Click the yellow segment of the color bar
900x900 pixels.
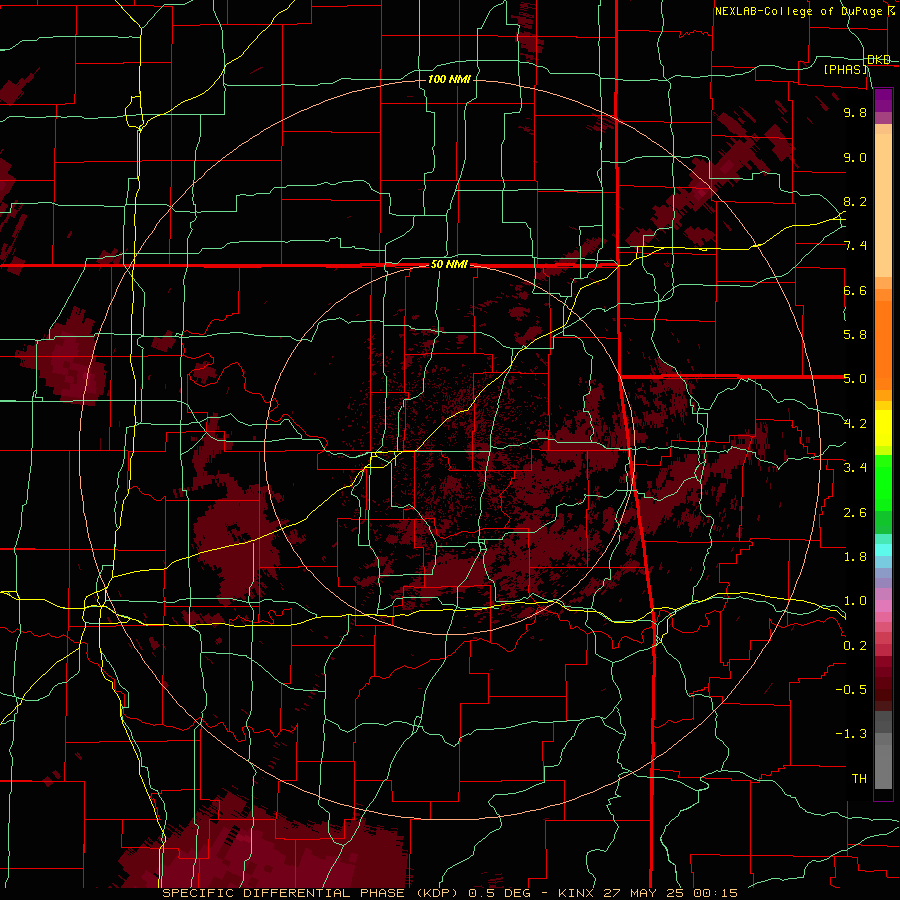tap(883, 428)
